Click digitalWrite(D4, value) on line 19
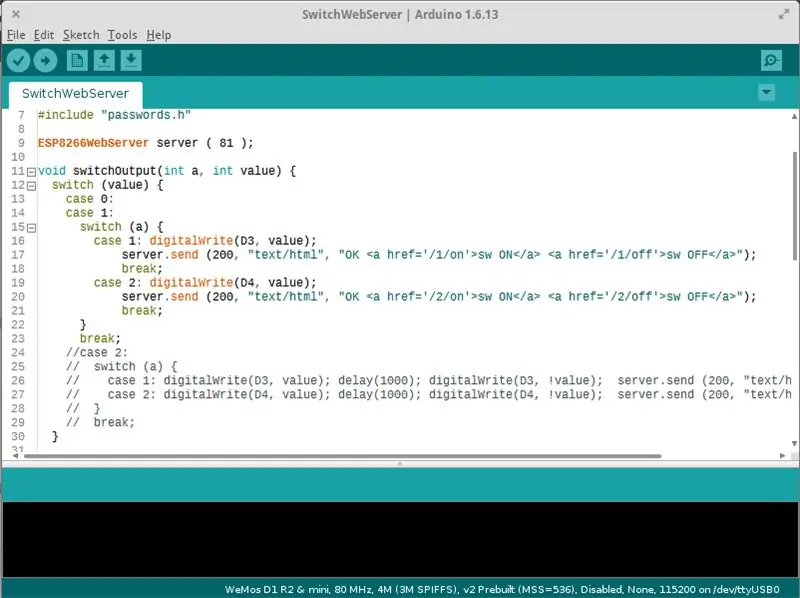The width and height of the screenshot is (800, 598). pyautogui.click(x=233, y=283)
